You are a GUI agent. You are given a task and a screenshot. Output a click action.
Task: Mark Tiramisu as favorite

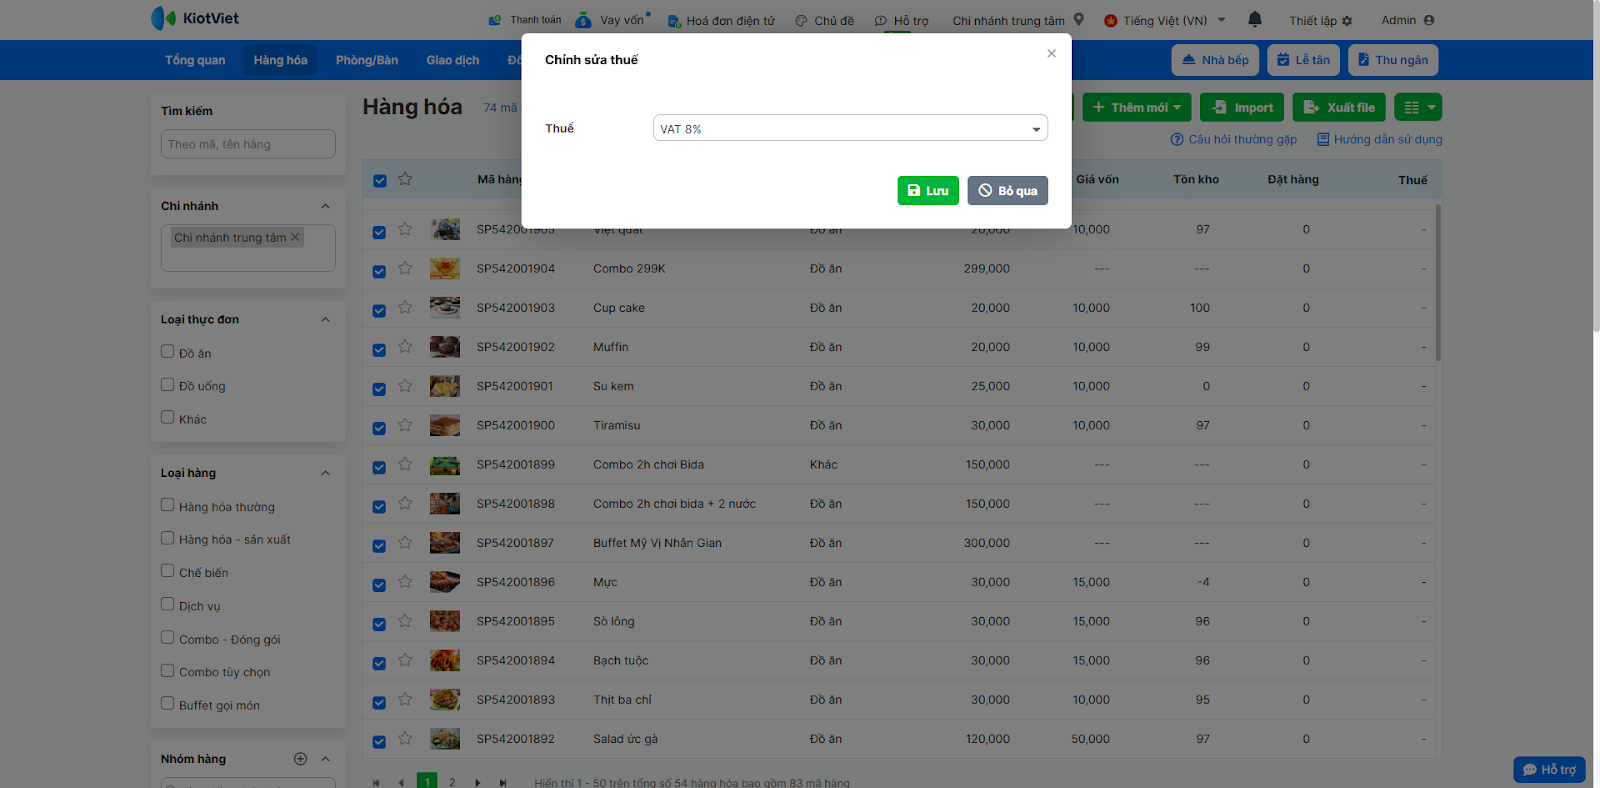click(405, 425)
